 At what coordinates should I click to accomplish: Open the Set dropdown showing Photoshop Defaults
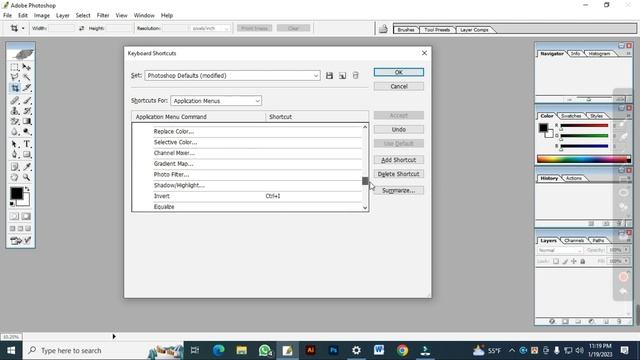(232, 76)
